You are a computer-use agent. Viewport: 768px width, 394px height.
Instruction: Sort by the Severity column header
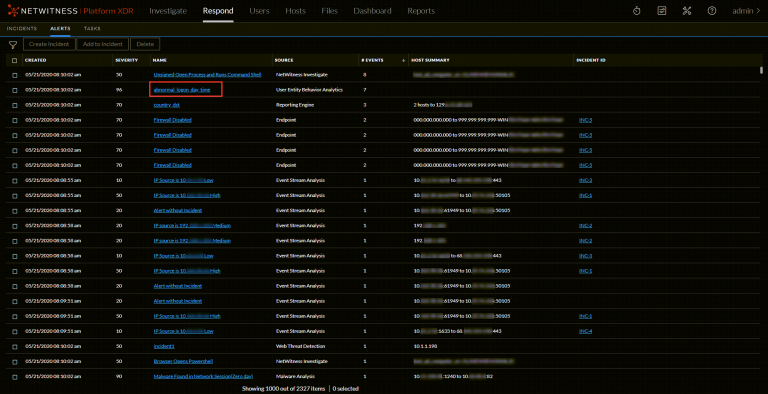(x=126, y=60)
